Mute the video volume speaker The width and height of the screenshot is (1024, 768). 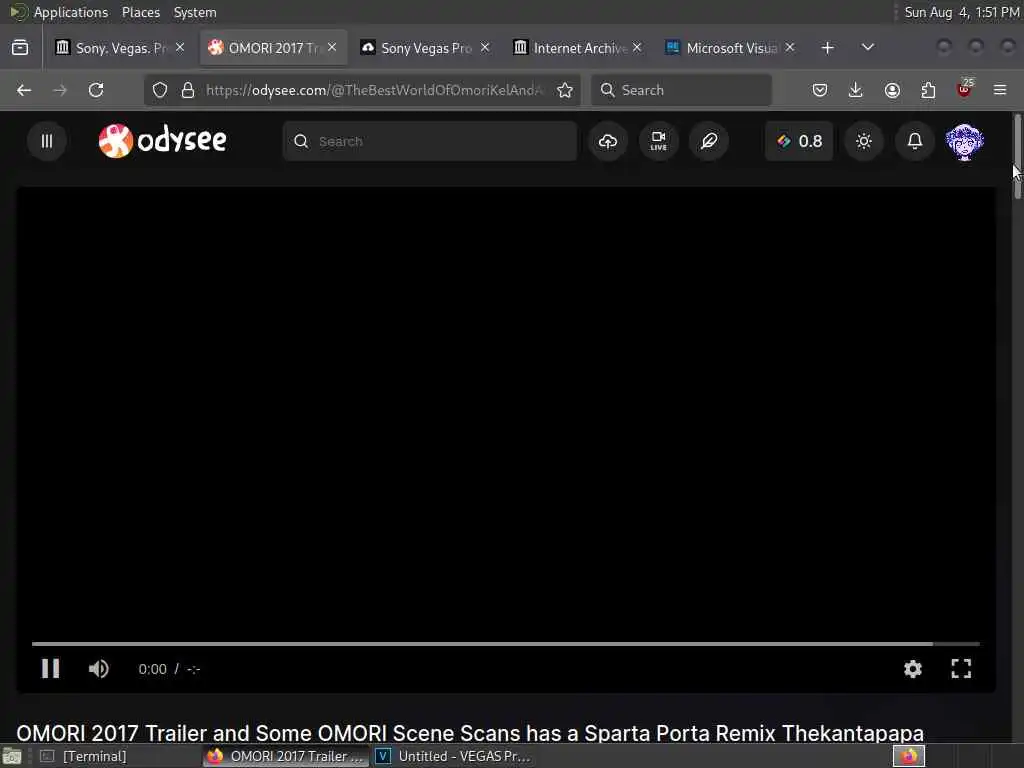pos(99,669)
